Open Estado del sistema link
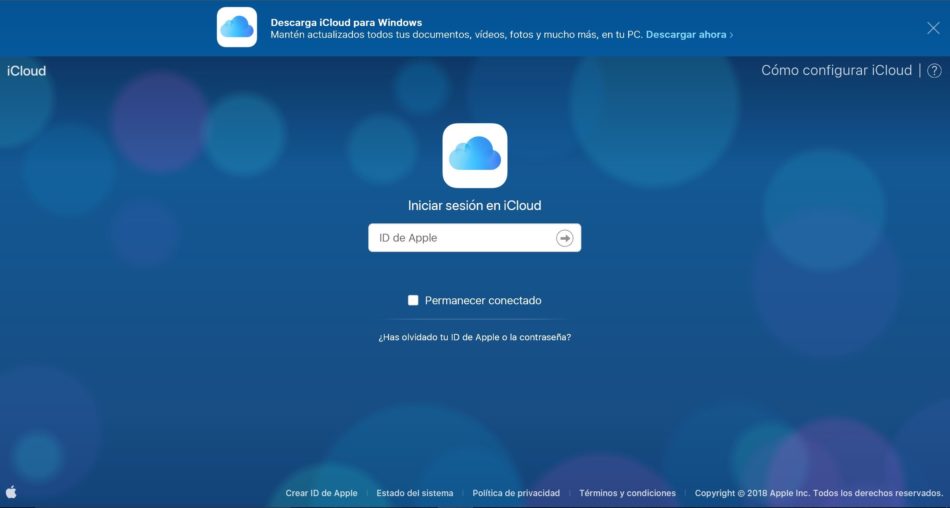Viewport: 950px width, 508px height. [x=414, y=493]
